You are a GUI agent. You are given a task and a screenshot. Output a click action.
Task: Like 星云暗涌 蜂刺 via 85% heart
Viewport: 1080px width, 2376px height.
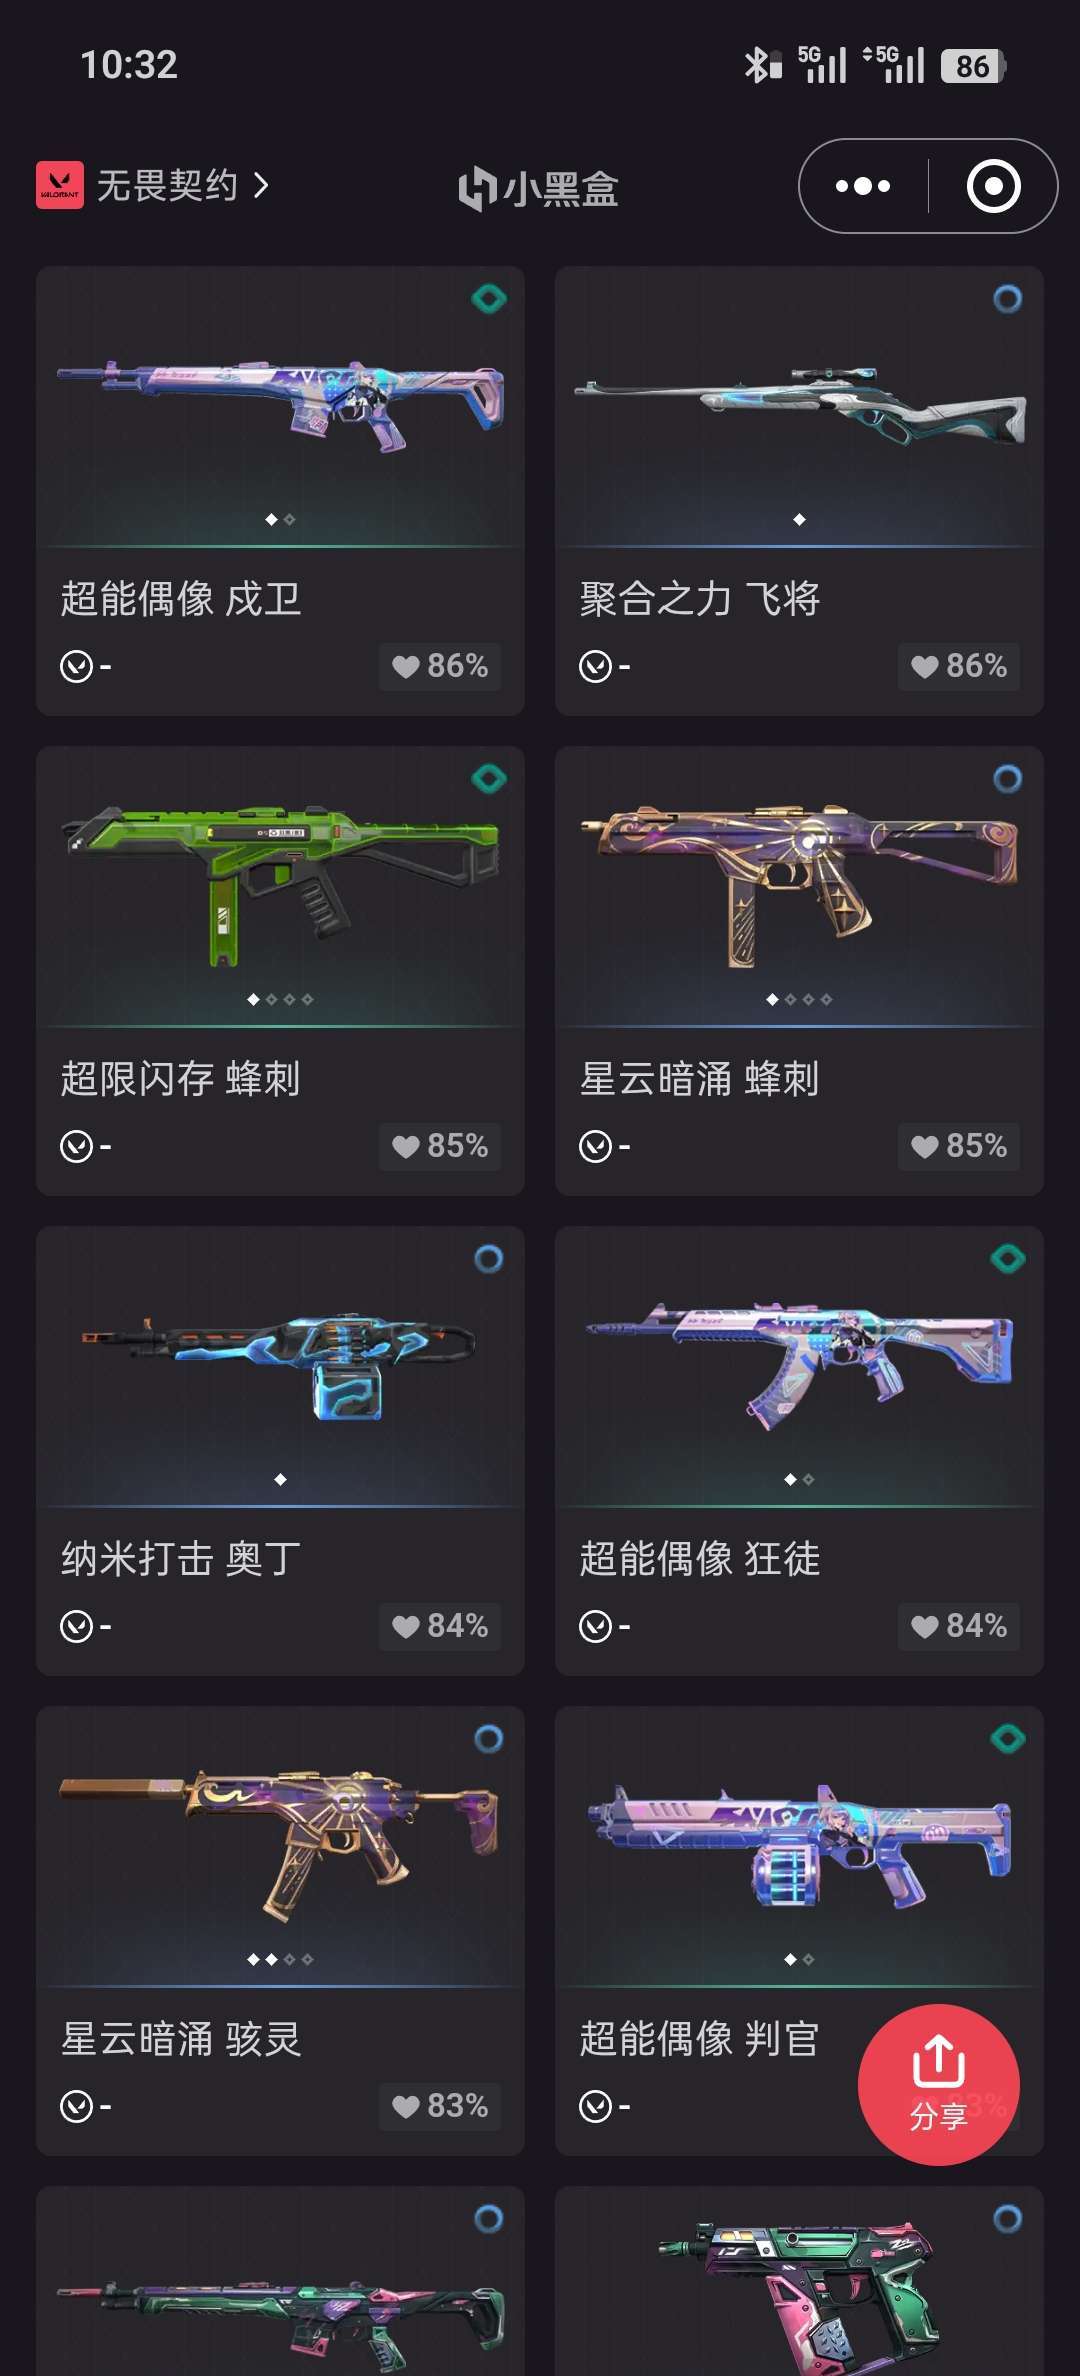tap(959, 1146)
